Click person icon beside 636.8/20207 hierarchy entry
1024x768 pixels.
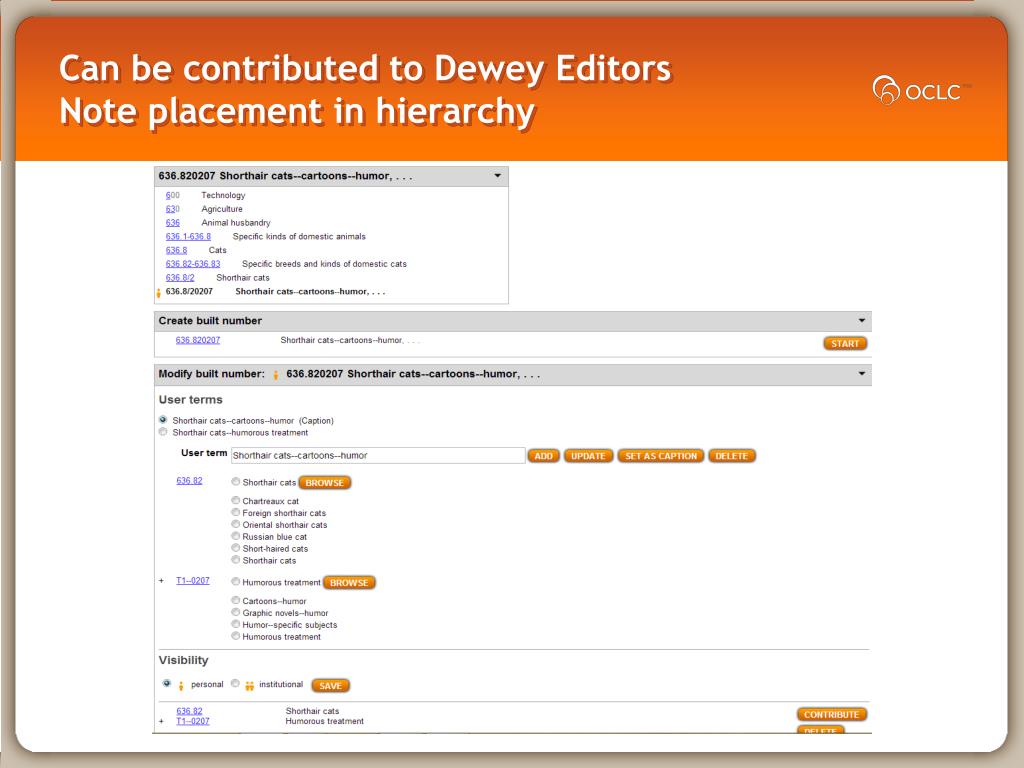pos(159,293)
